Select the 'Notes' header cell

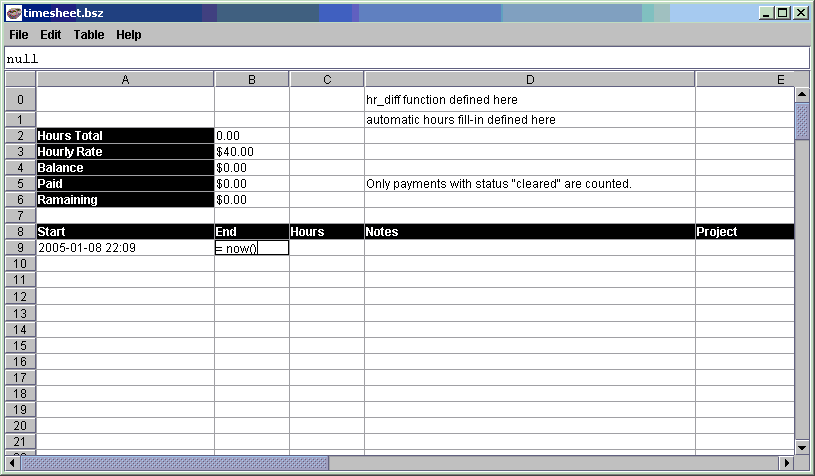click(530, 232)
